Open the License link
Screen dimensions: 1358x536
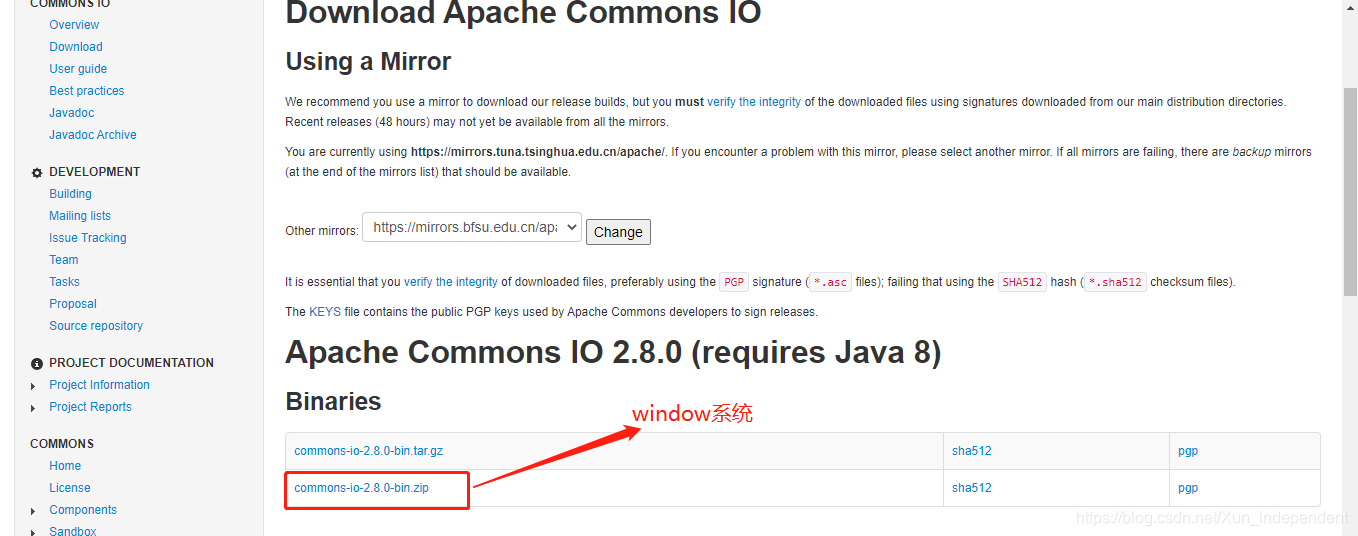pyautogui.click(x=70, y=488)
